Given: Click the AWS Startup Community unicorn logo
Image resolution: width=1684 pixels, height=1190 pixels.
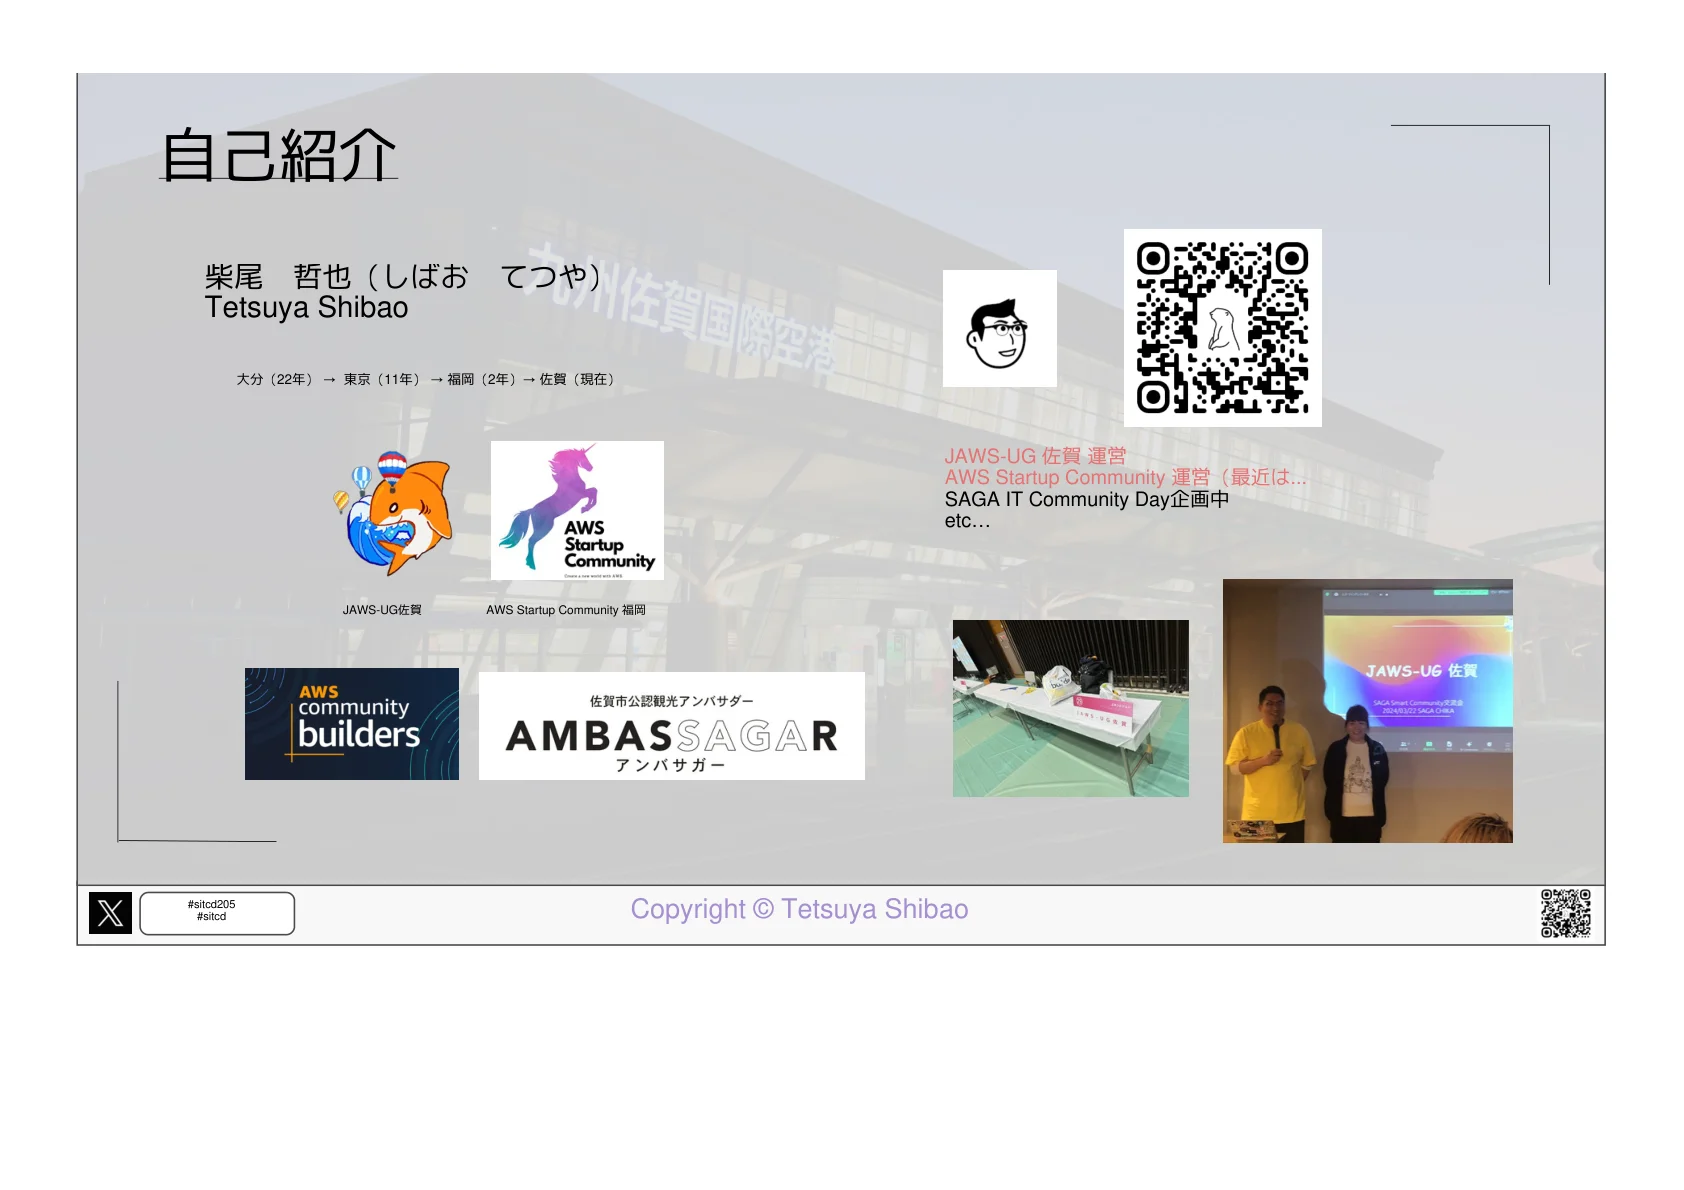Looking at the screenshot, I should pyautogui.click(x=577, y=510).
